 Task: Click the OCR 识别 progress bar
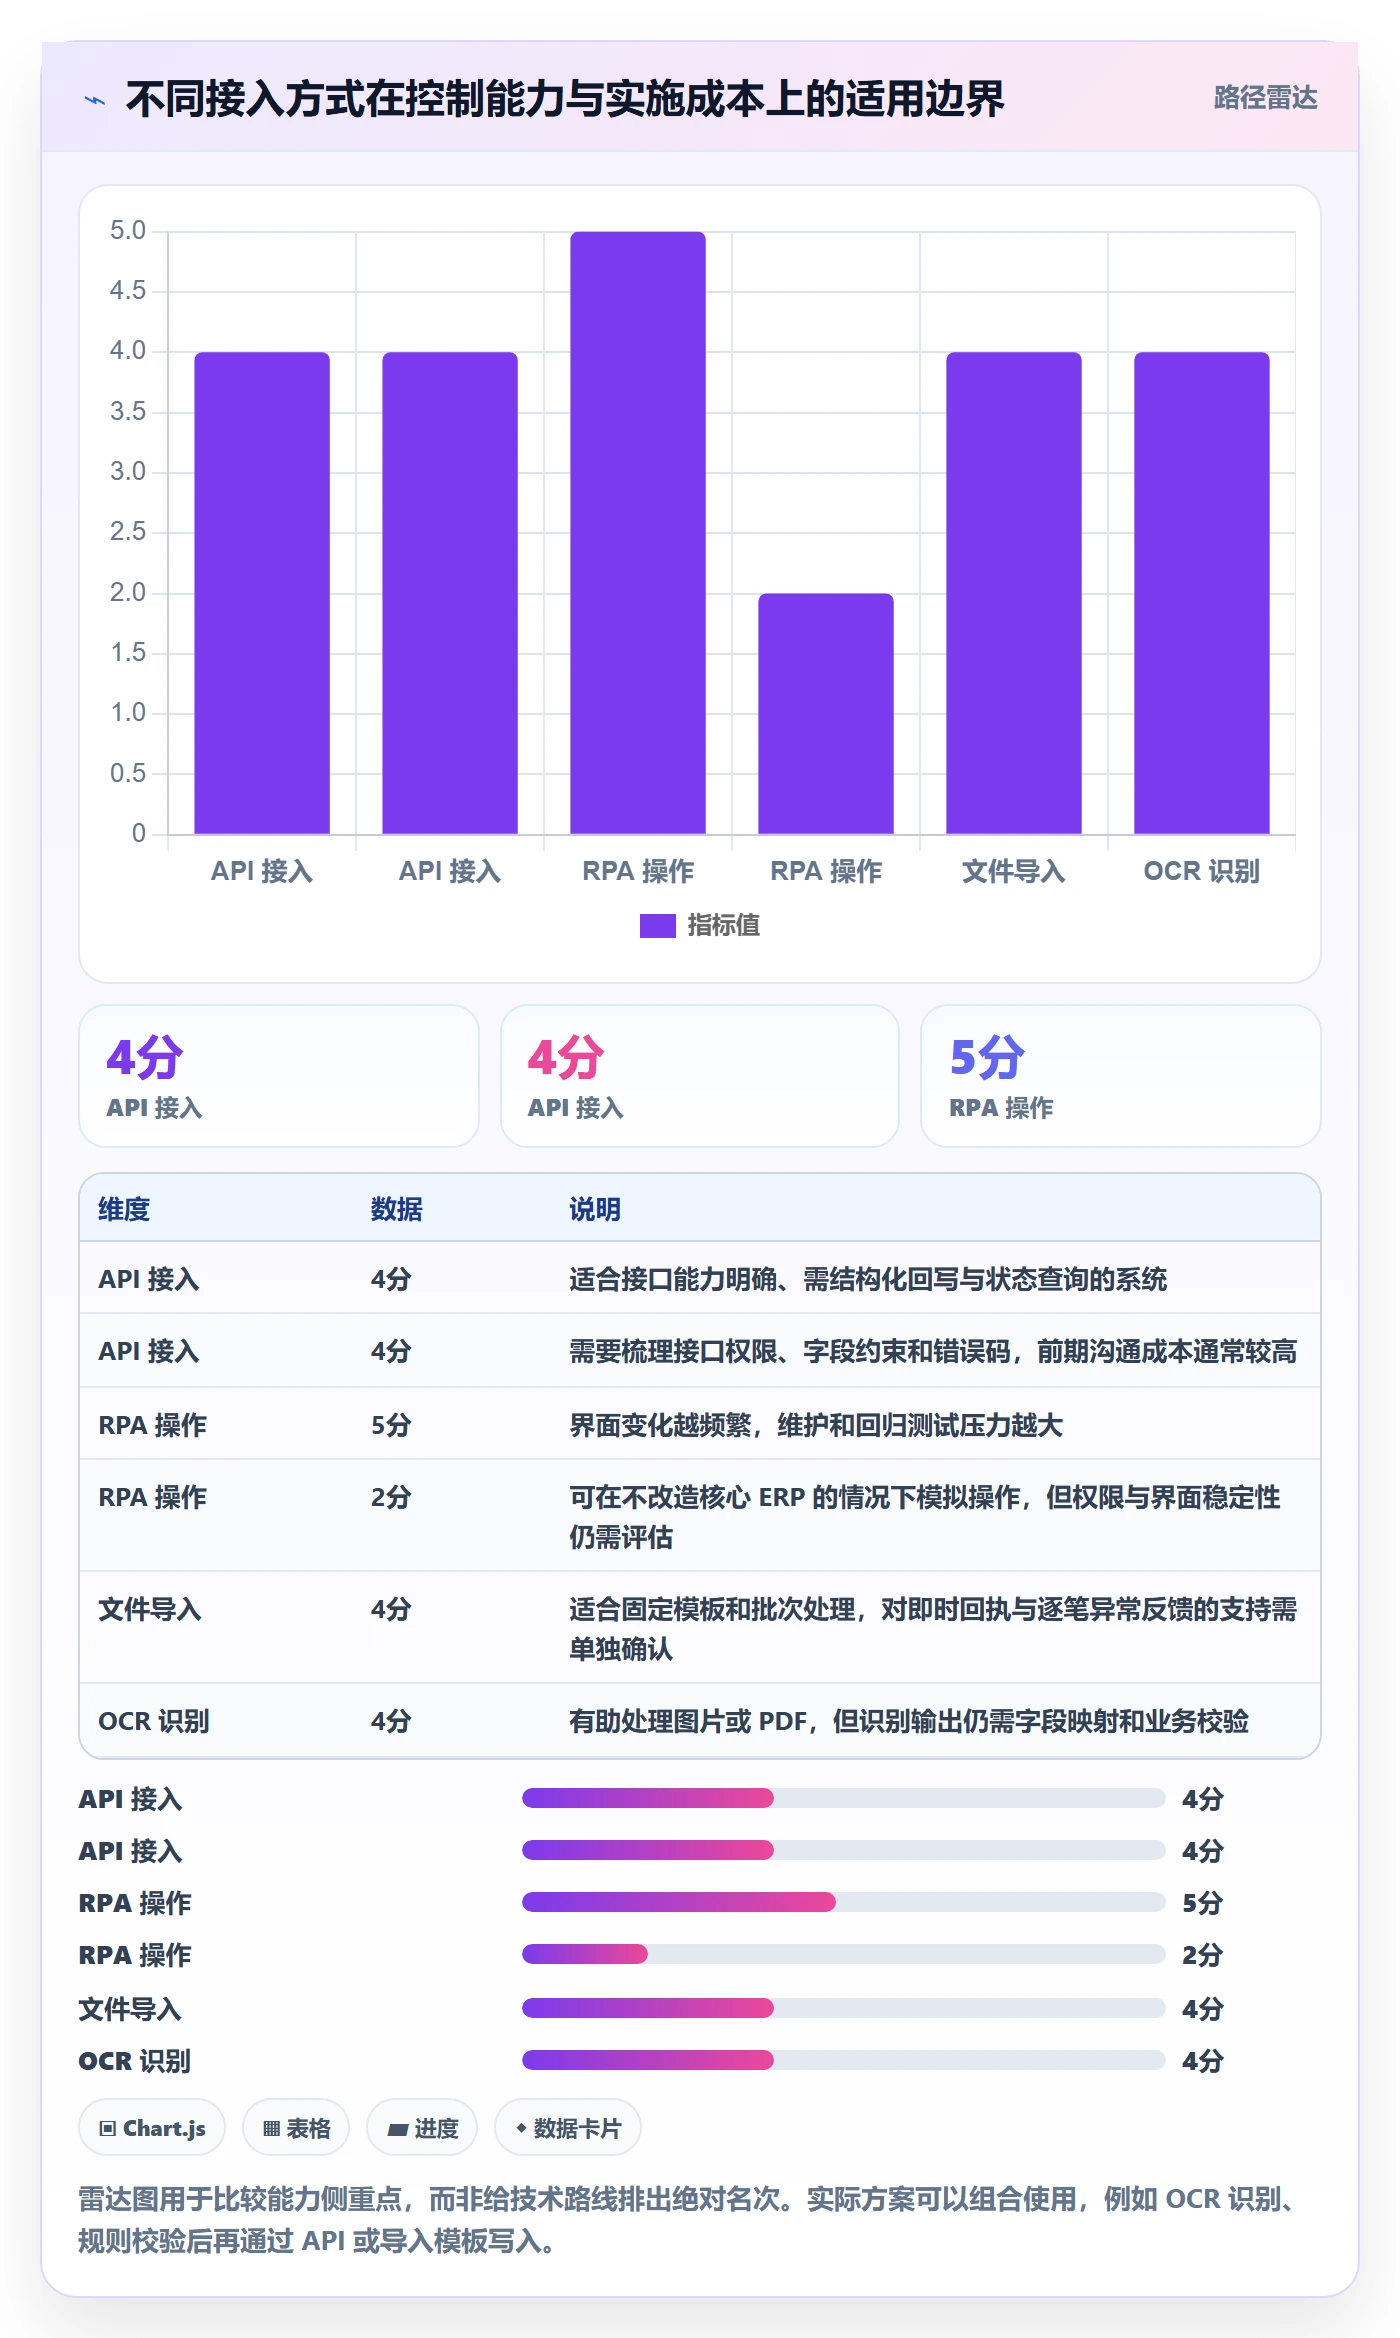coord(844,2060)
